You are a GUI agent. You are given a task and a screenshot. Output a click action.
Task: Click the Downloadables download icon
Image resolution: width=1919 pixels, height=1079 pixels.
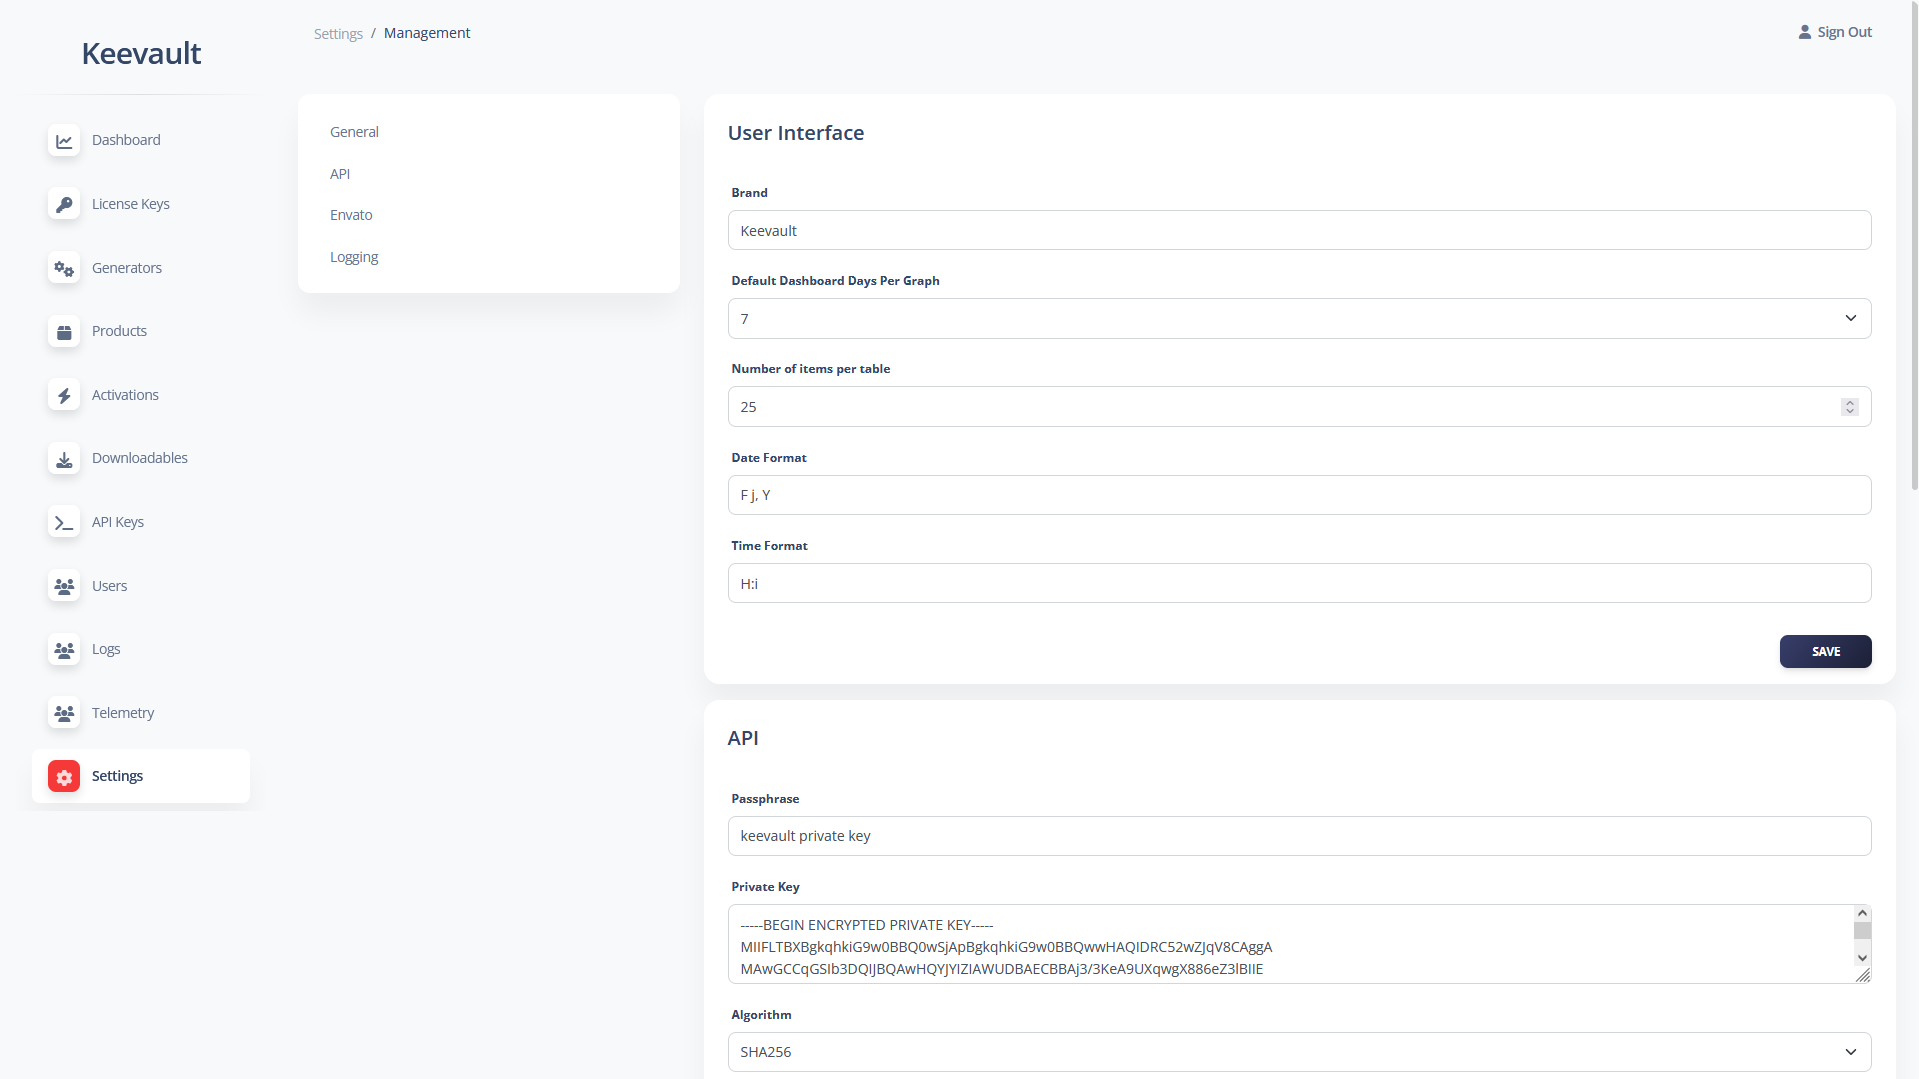click(x=64, y=459)
